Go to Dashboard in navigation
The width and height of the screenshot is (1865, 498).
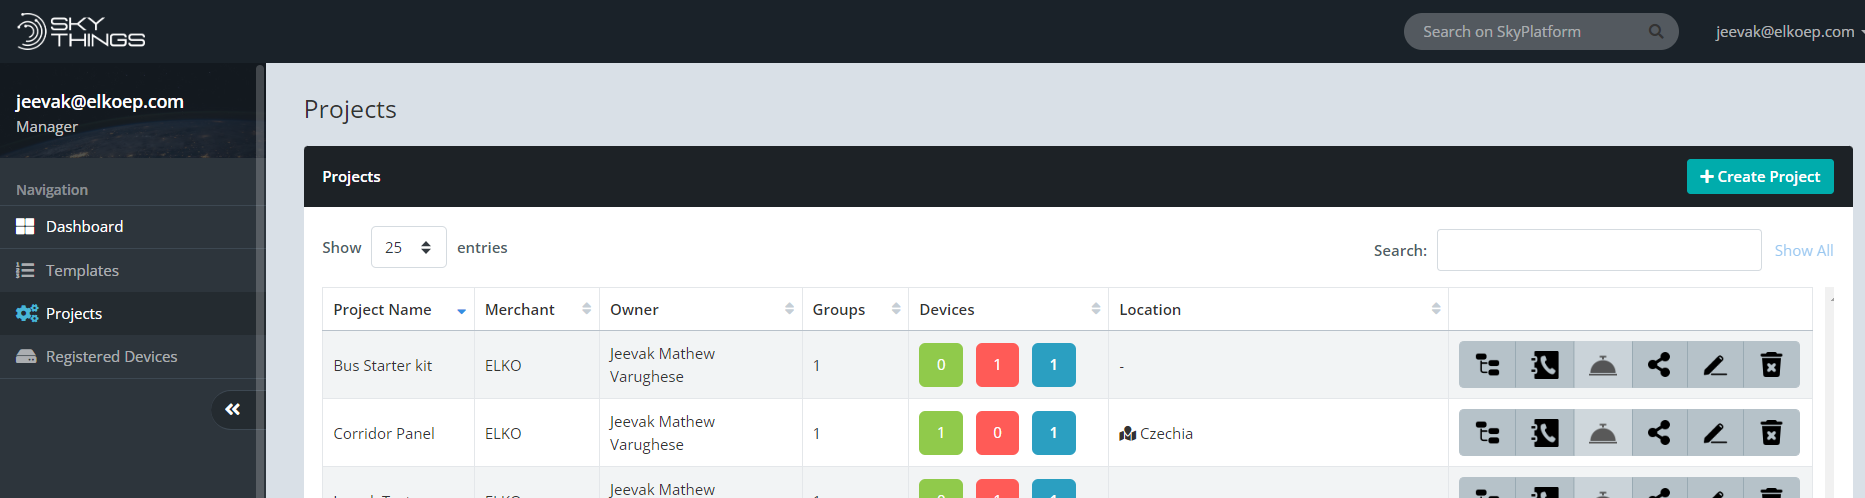(x=84, y=227)
